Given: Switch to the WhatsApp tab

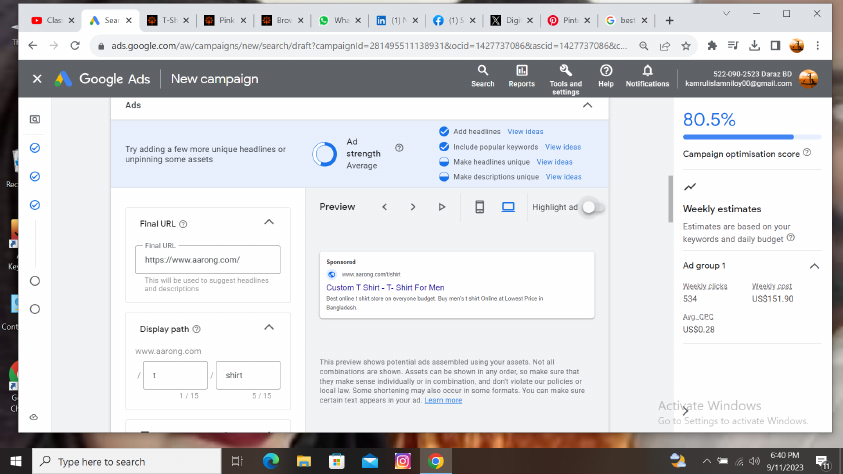Looking at the screenshot, I should click(340, 20).
